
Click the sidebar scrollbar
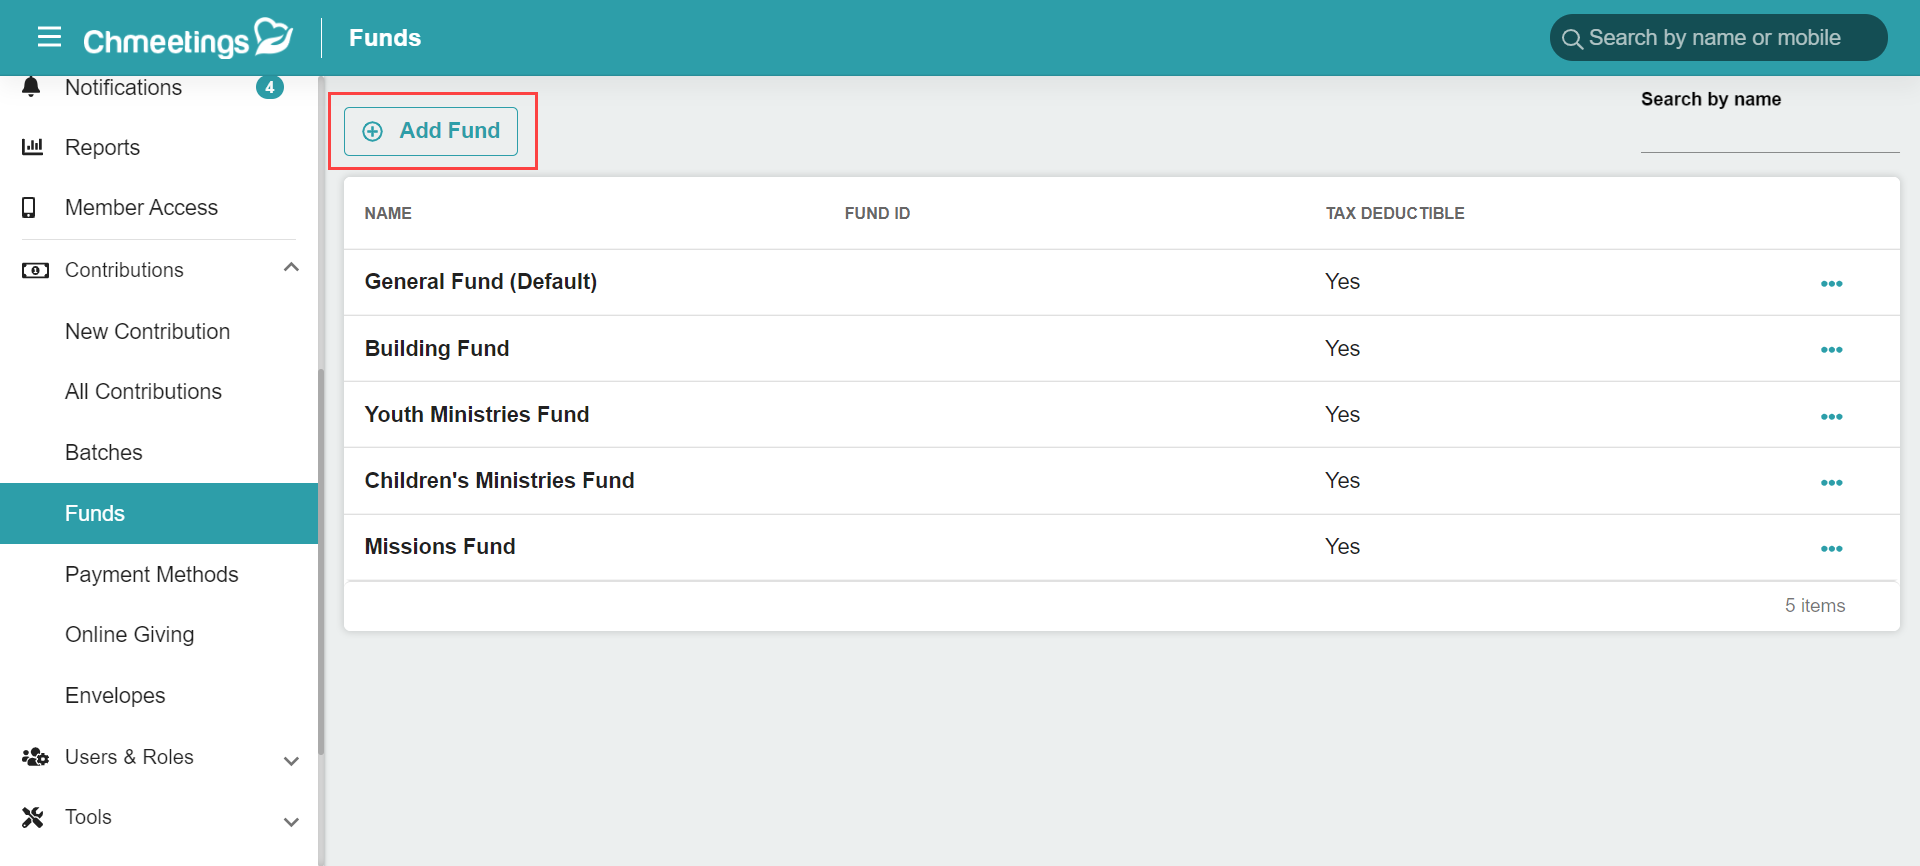pyautogui.click(x=321, y=562)
